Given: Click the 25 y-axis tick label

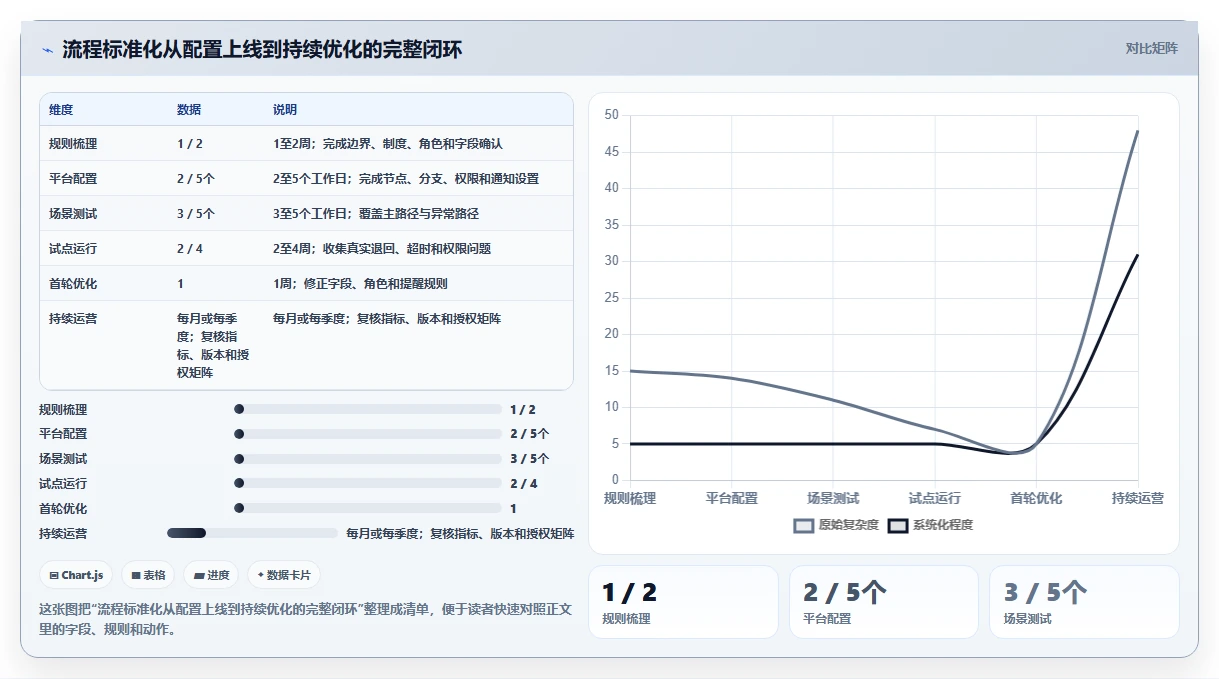Looking at the screenshot, I should (612, 298).
